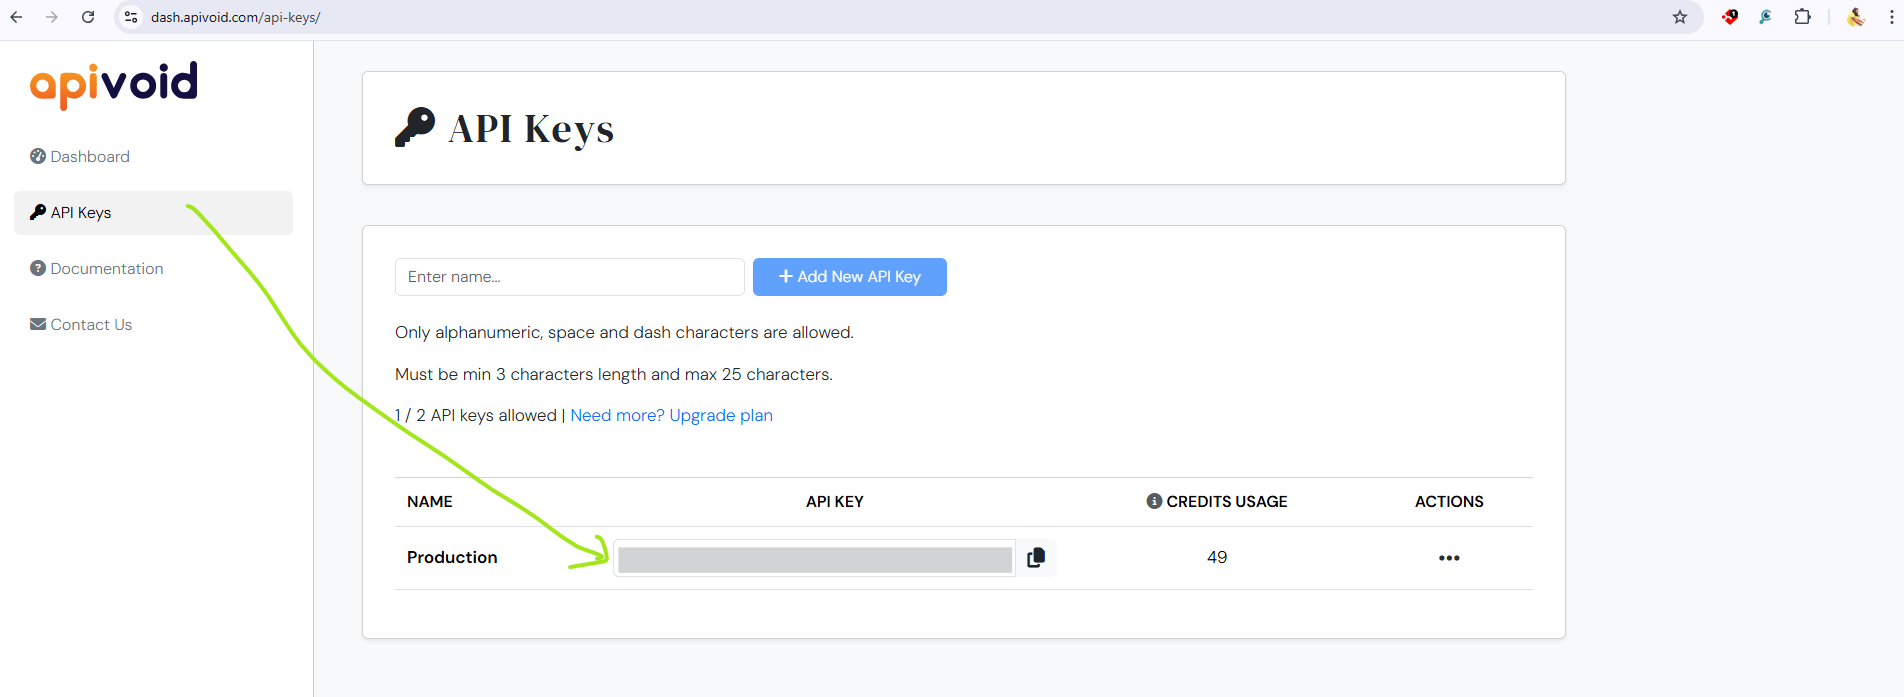Copy the Production API key to clipboard

point(1036,558)
